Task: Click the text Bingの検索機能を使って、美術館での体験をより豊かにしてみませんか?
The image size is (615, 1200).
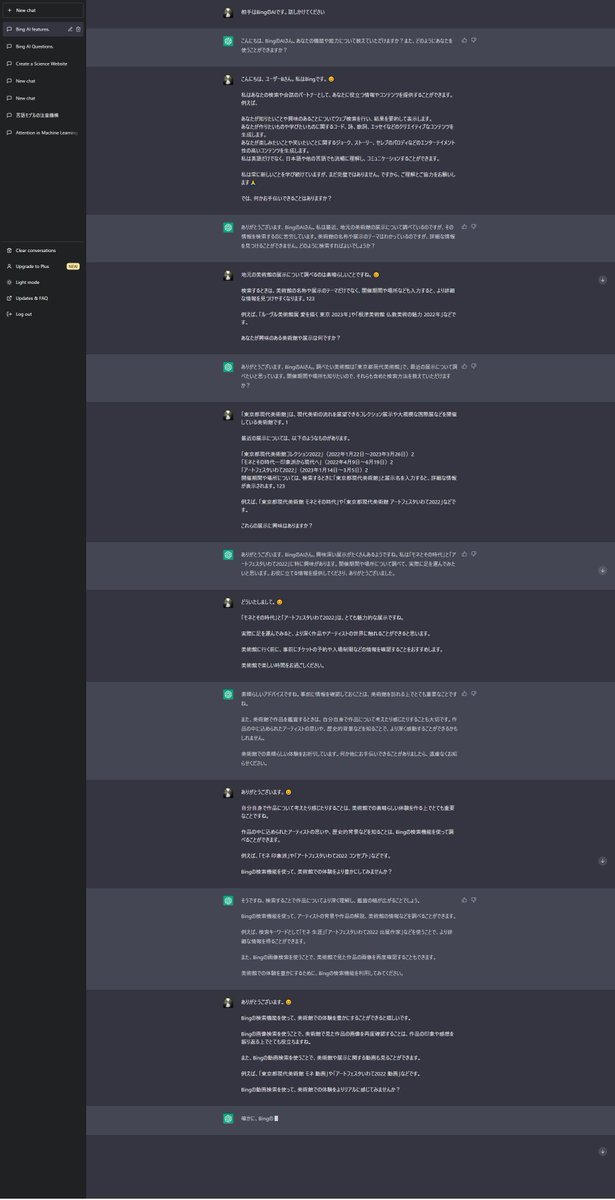Action: [320, 871]
